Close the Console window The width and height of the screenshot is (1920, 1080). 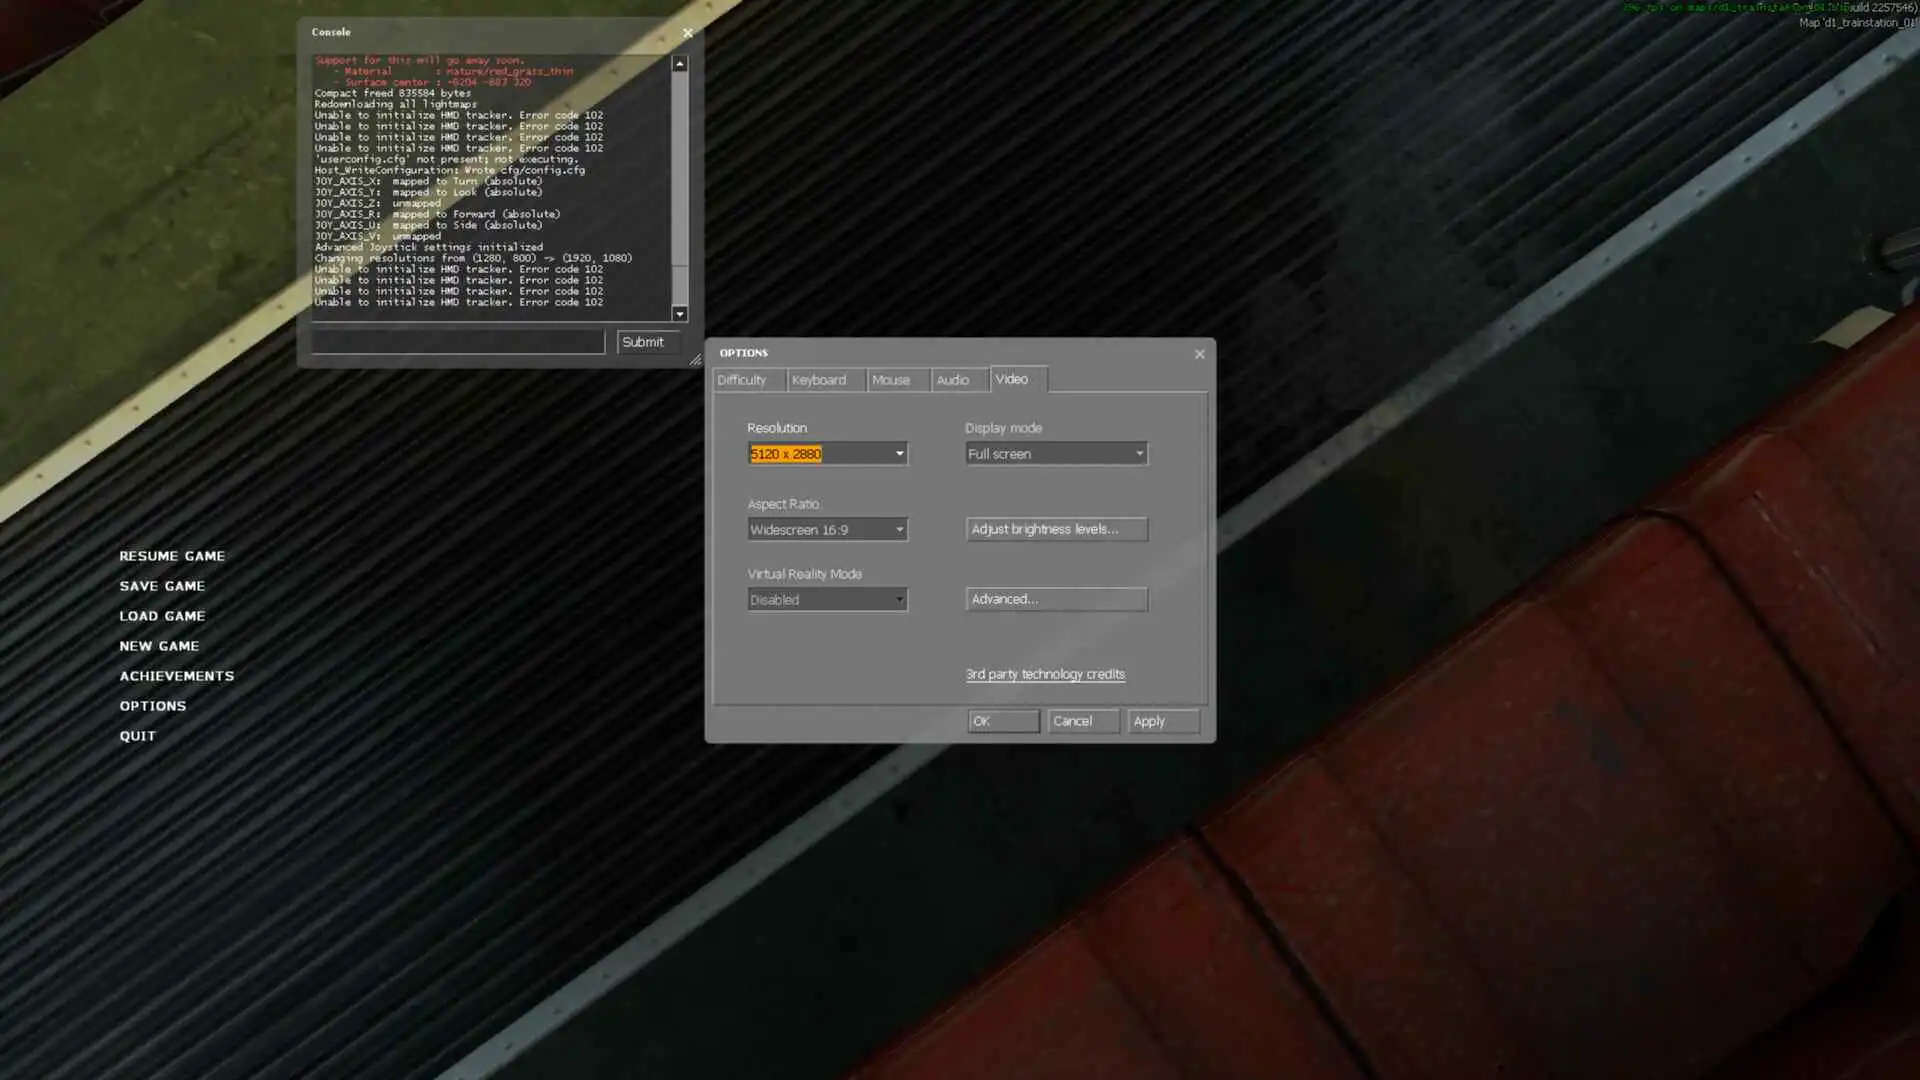coord(687,33)
